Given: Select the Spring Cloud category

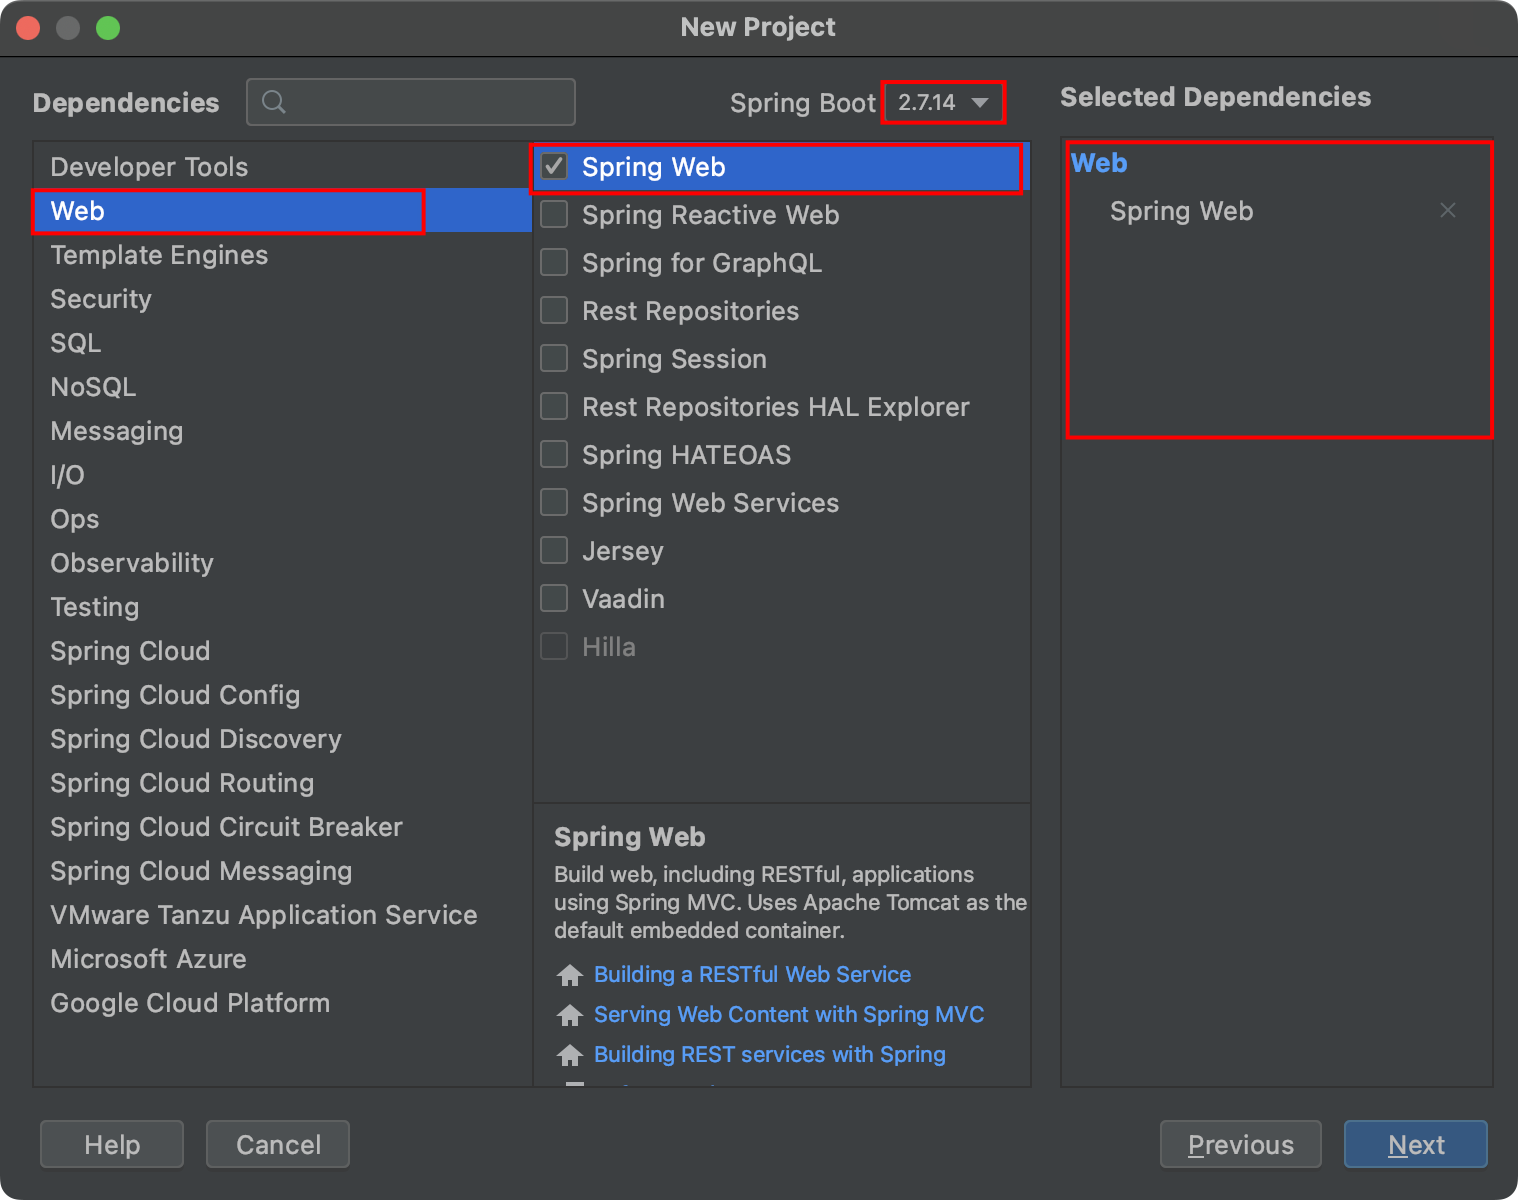Looking at the screenshot, I should point(282,651).
